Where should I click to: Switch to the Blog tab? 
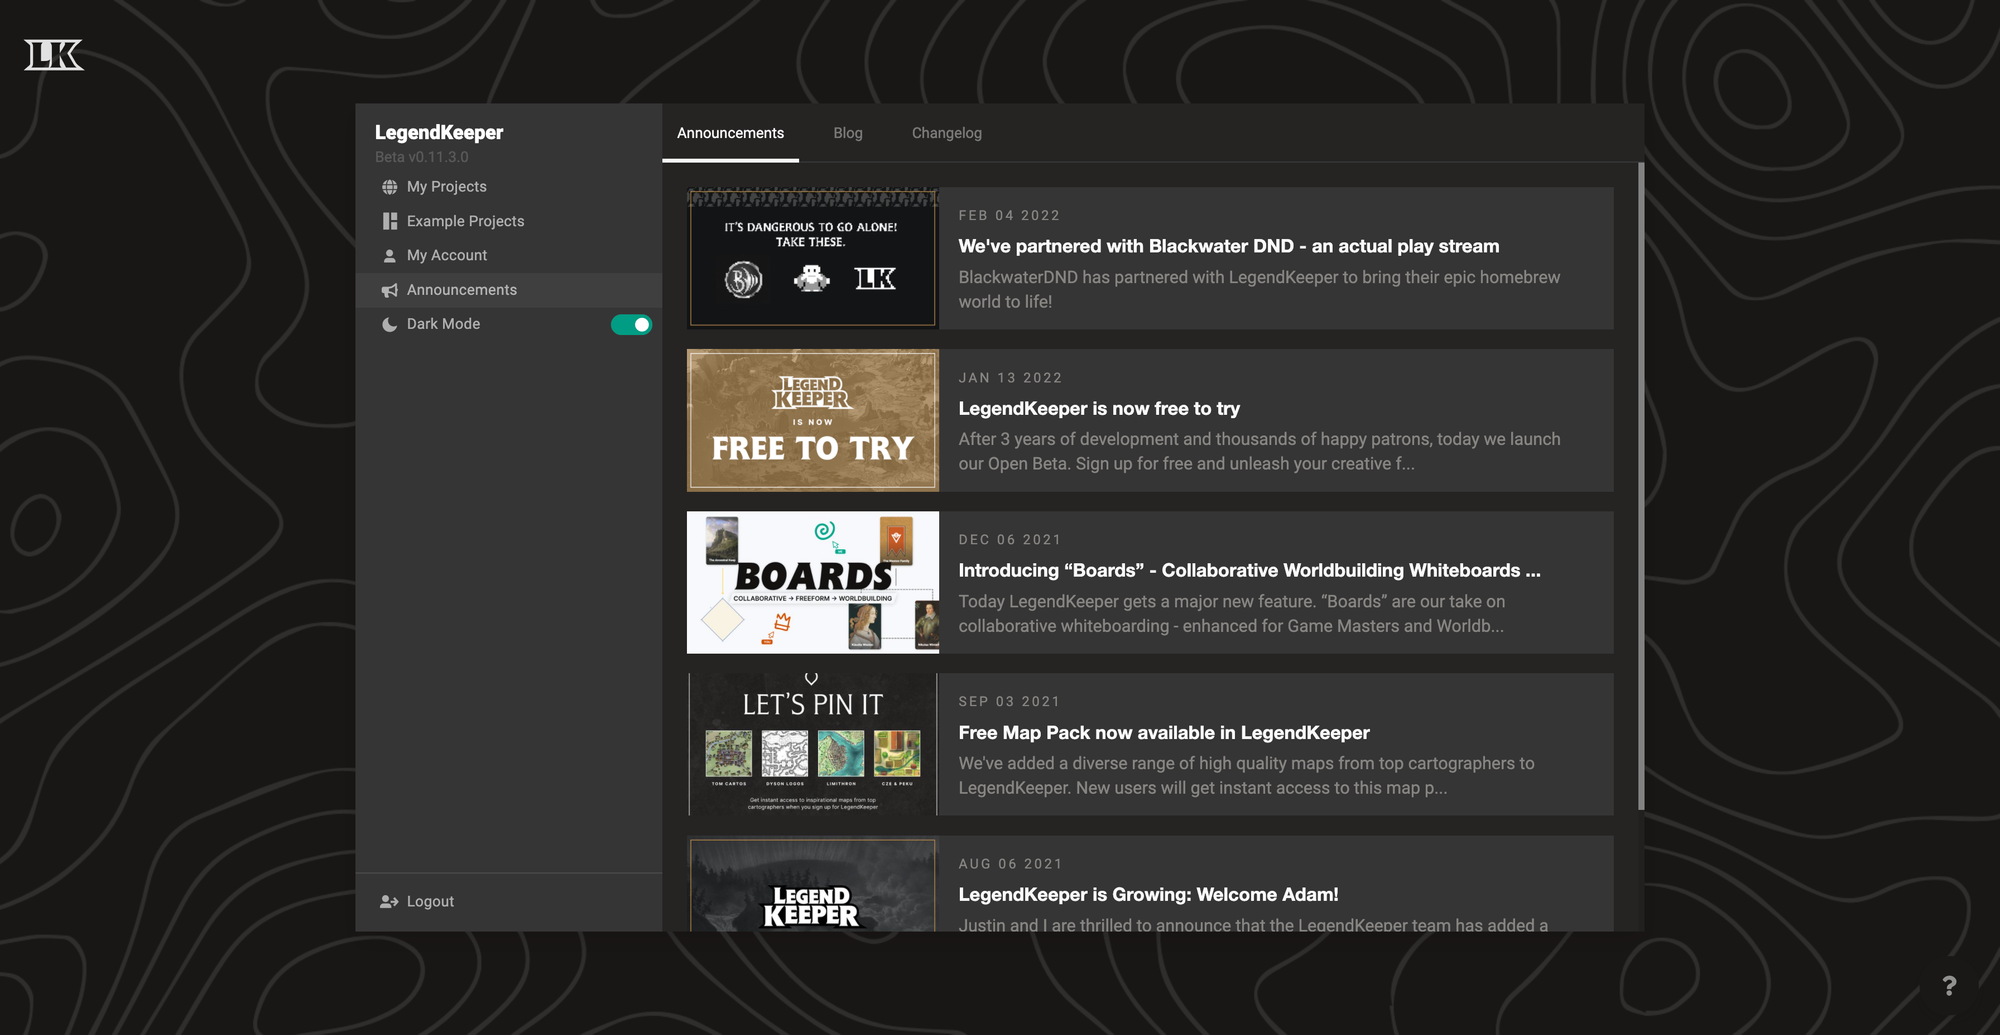tap(847, 132)
